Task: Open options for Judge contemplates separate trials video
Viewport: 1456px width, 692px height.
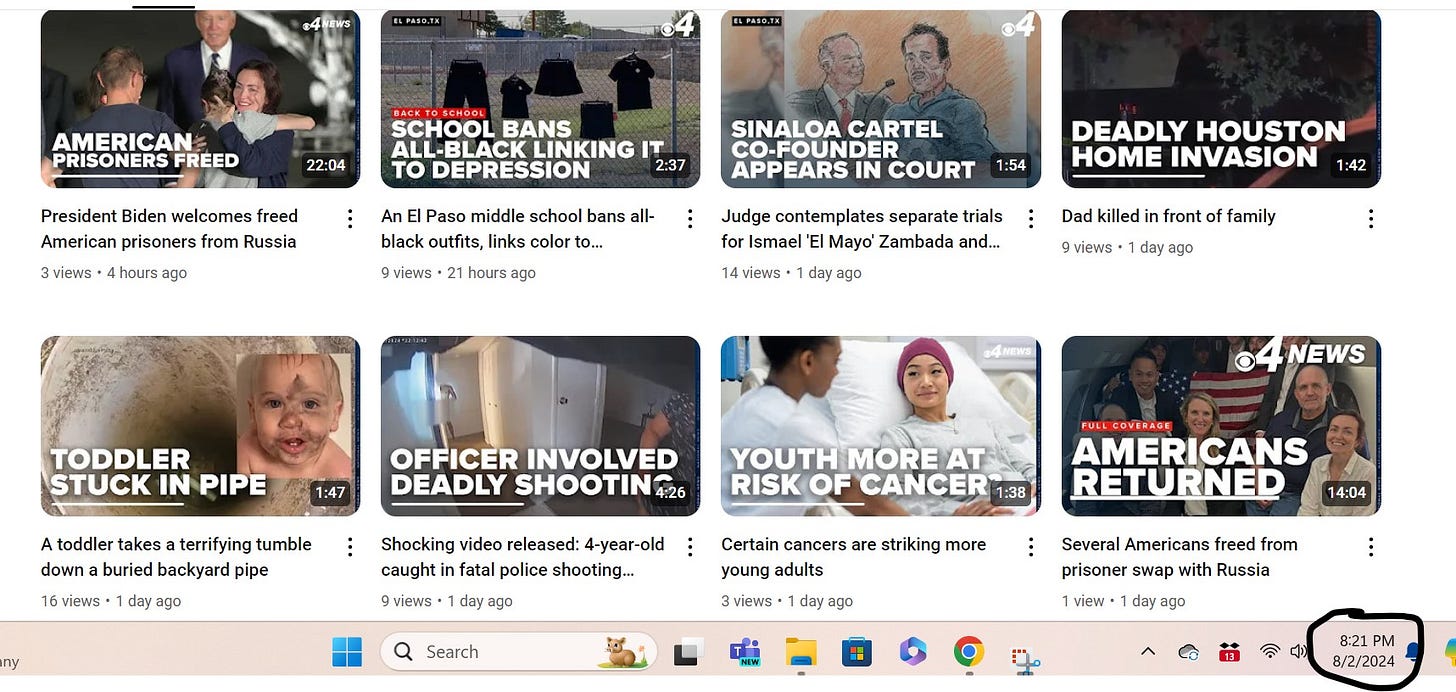Action: pos(1030,219)
